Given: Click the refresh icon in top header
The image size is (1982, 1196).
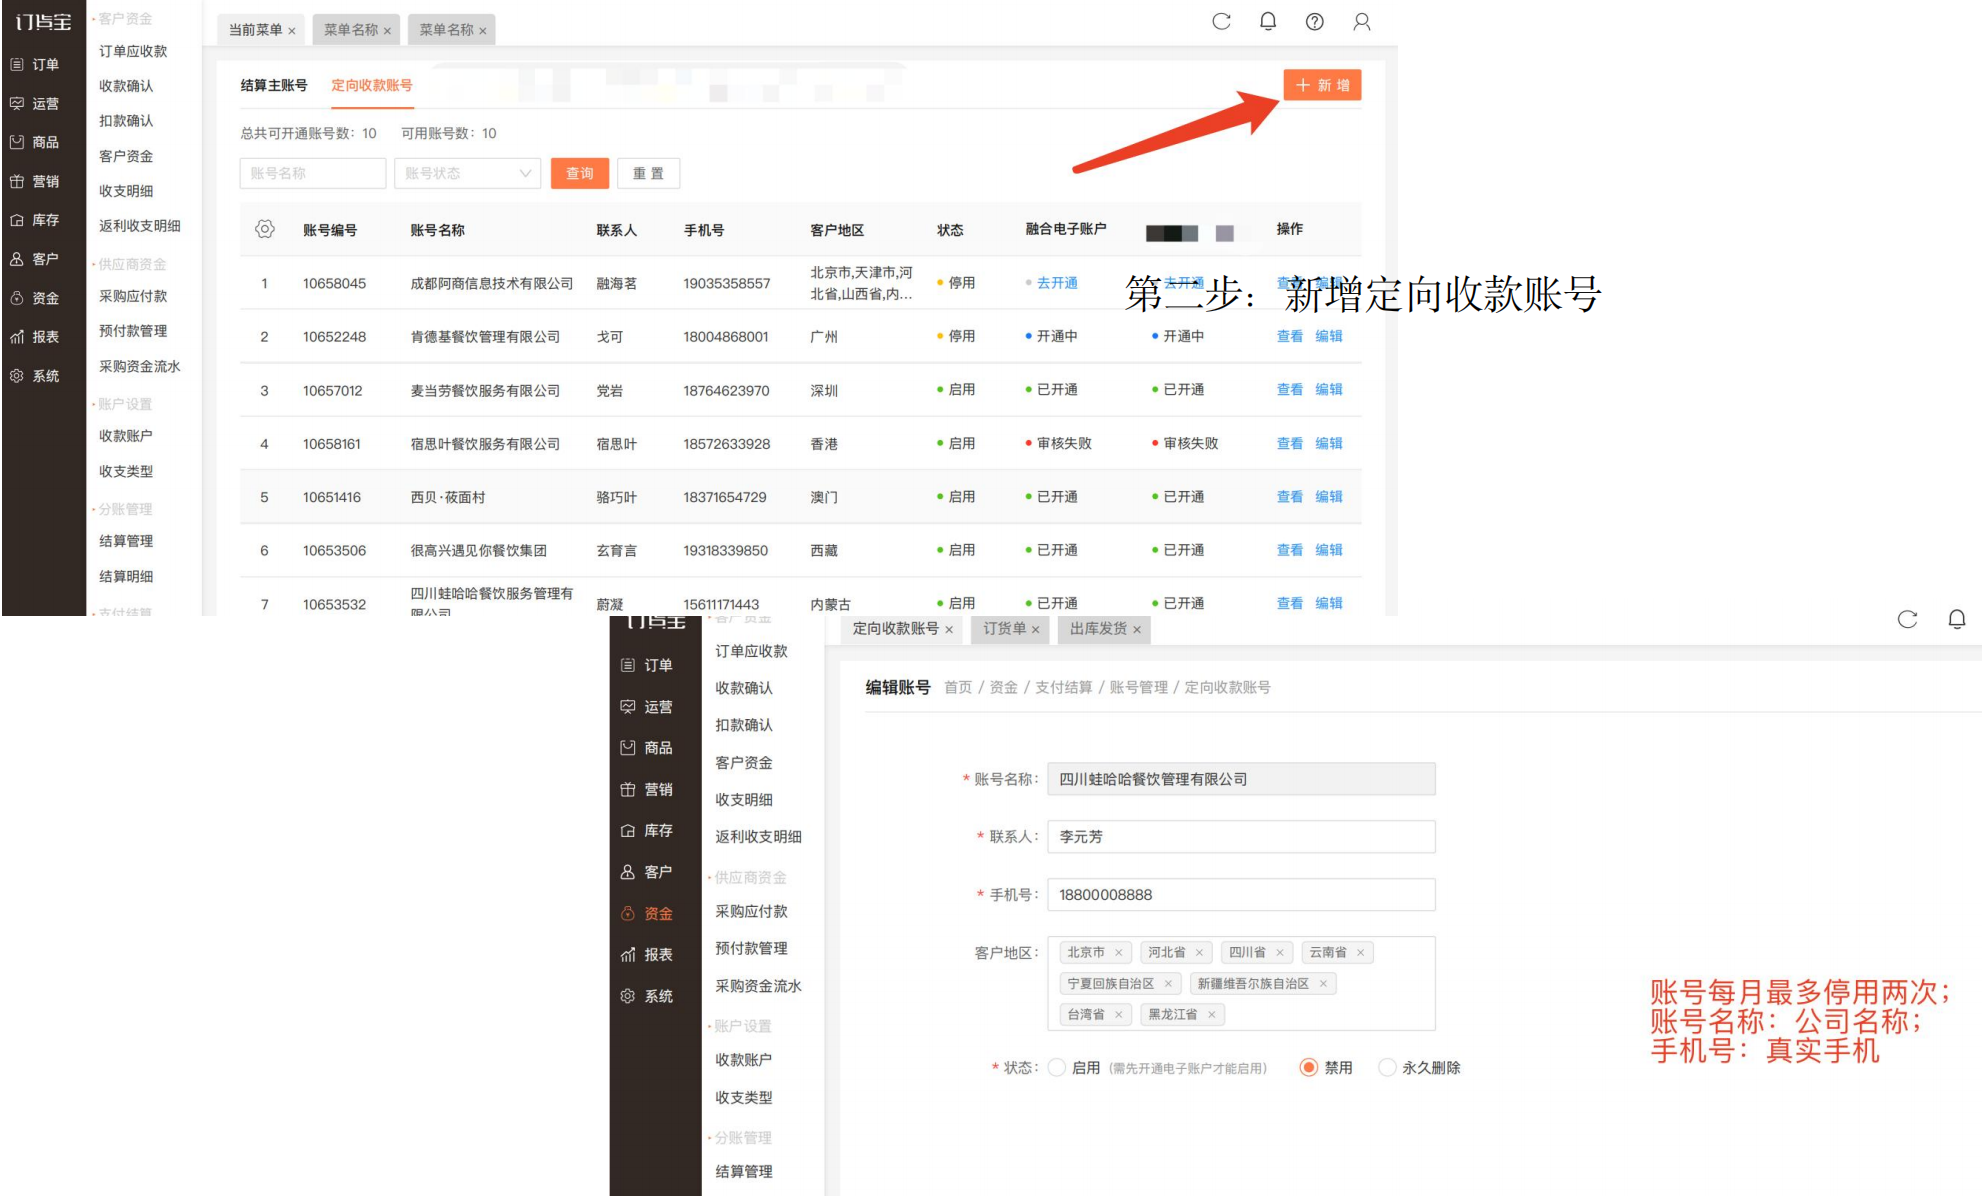Looking at the screenshot, I should point(1221,22).
